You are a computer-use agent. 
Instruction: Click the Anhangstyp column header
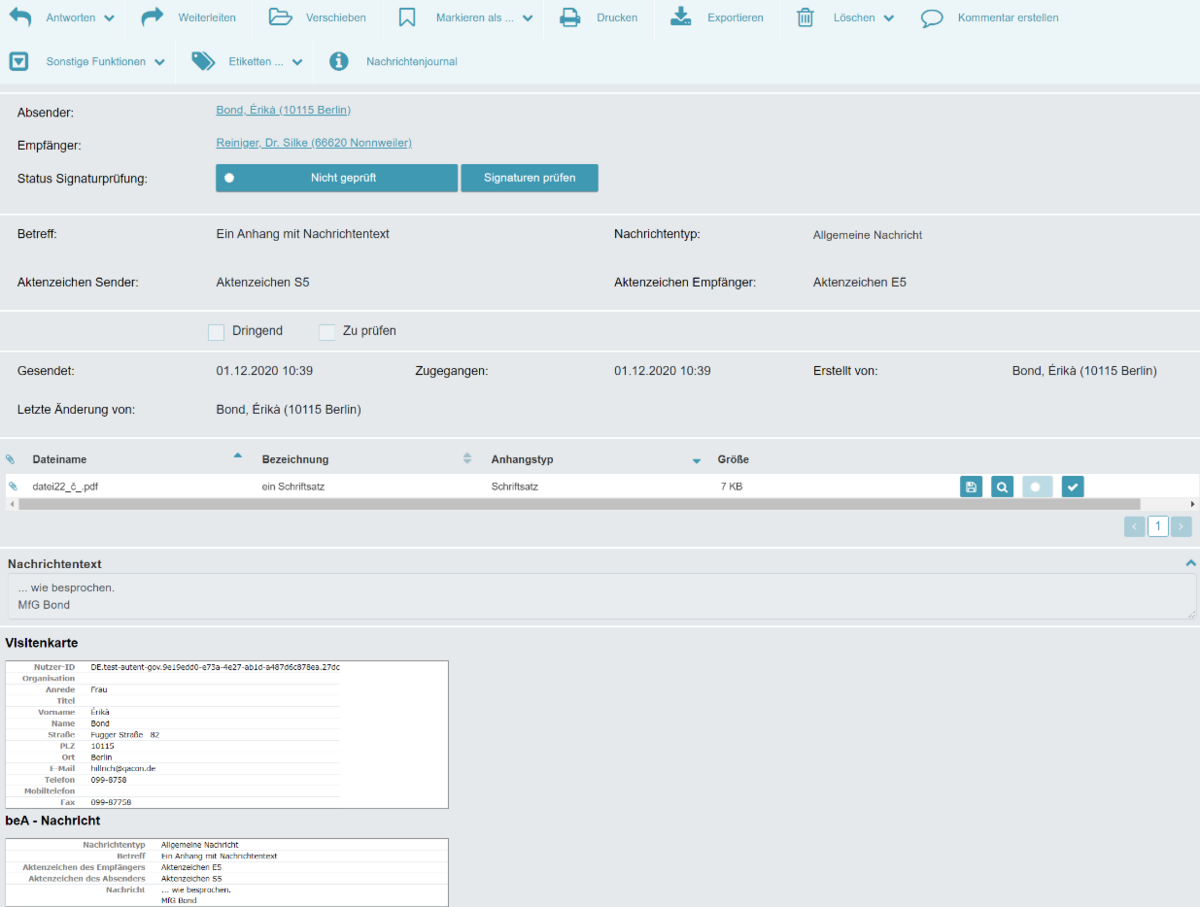(x=522, y=460)
